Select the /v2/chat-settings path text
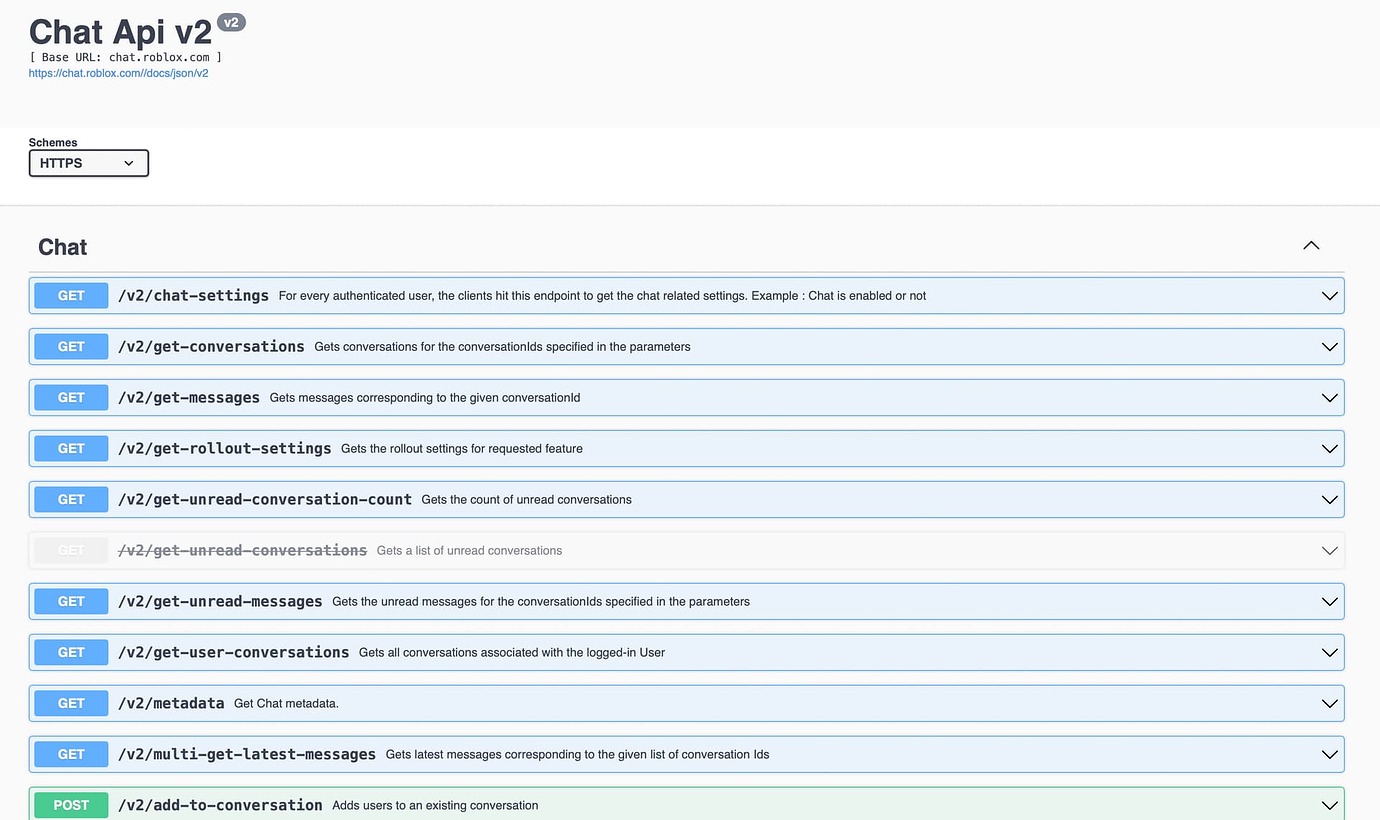This screenshot has width=1380, height=820. click(193, 296)
